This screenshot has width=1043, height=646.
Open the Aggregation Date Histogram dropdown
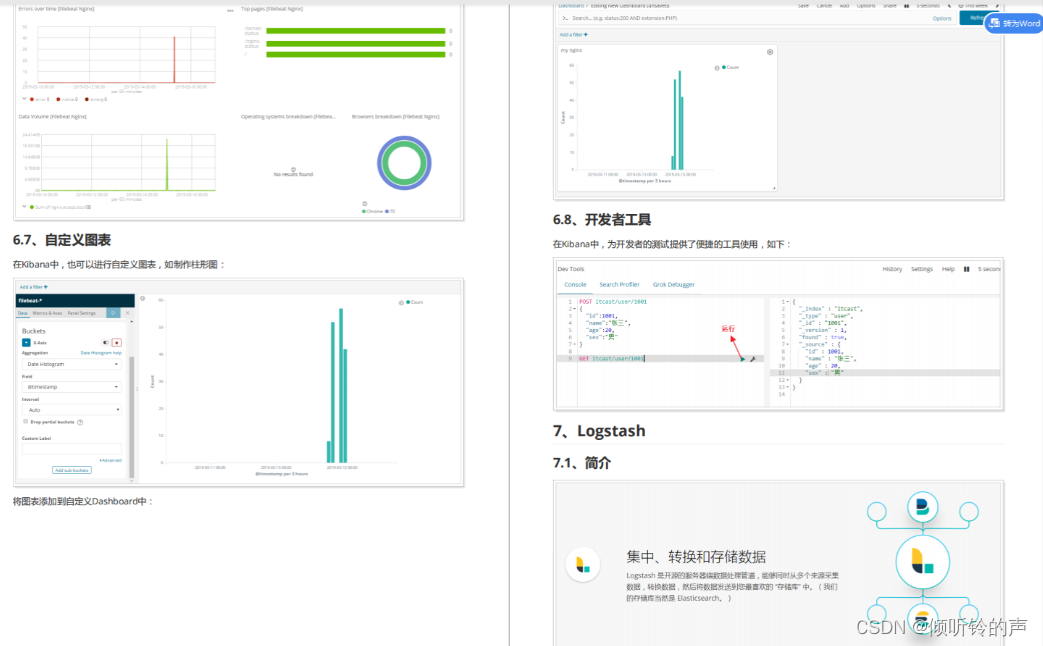point(72,364)
